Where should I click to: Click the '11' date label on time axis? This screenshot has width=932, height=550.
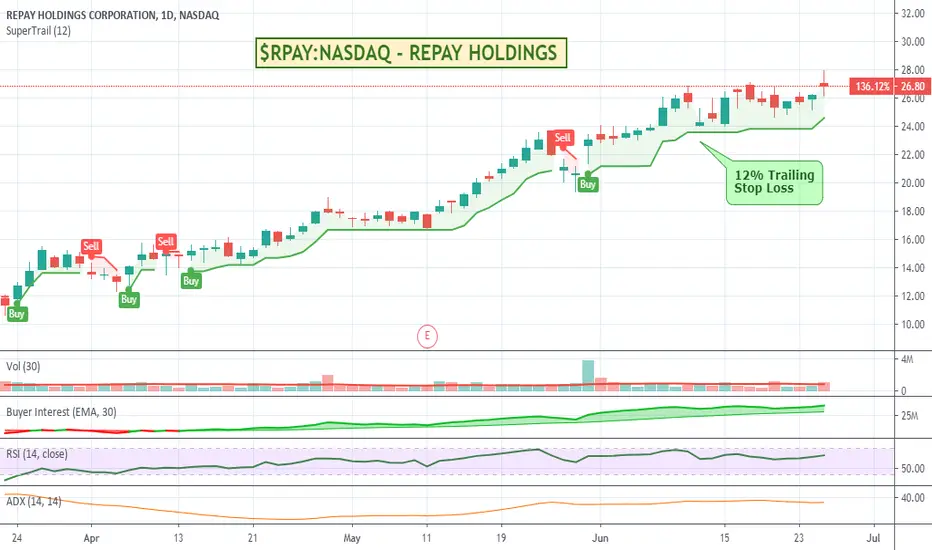[x=426, y=538]
